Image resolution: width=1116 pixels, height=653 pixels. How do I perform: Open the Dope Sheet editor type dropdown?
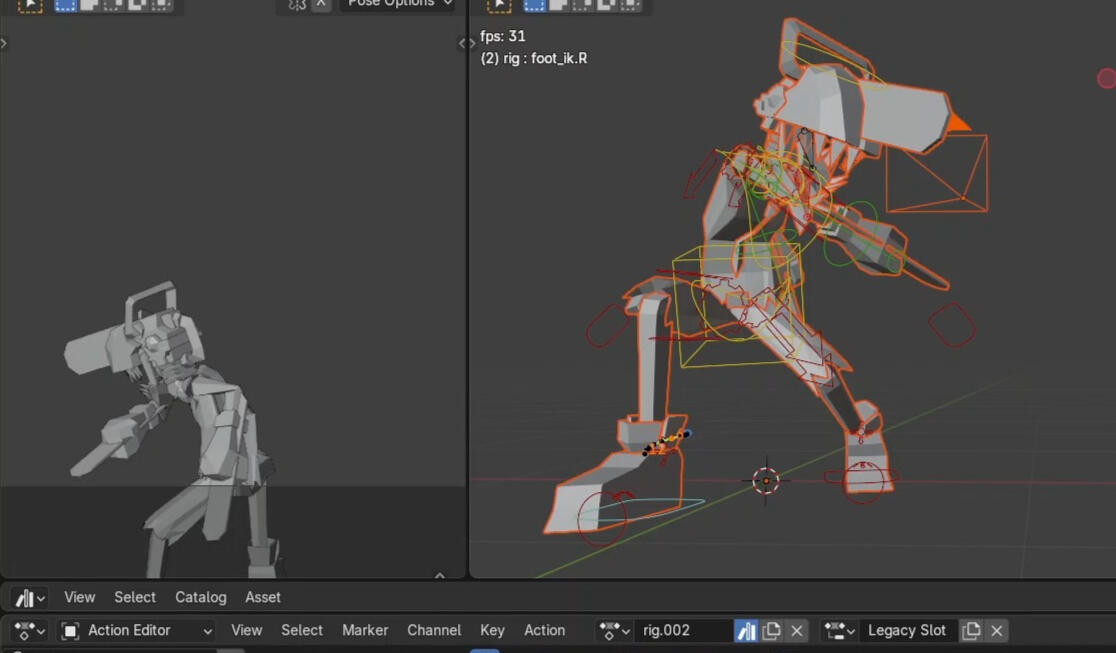(x=28, y=631)
